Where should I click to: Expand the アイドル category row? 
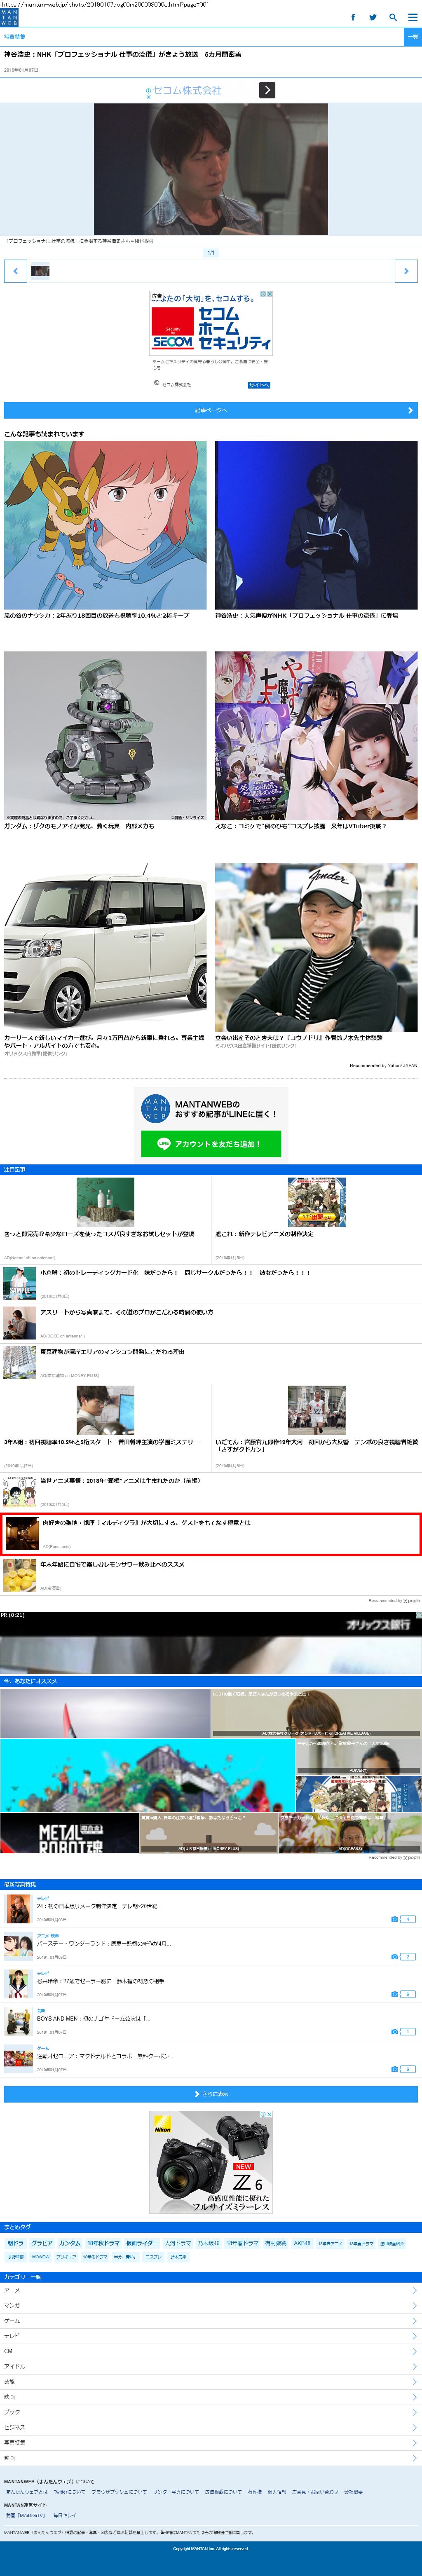pyautogui.click(x=210, y=2366)
